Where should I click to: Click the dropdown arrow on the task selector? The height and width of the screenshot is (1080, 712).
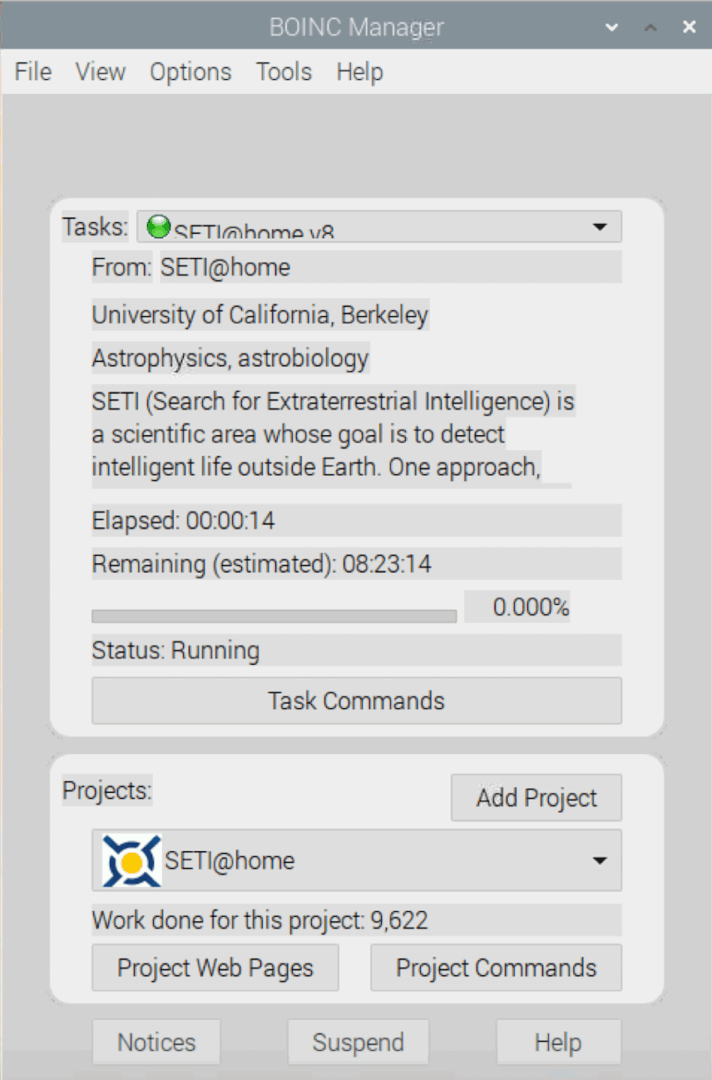pos(599,227)
